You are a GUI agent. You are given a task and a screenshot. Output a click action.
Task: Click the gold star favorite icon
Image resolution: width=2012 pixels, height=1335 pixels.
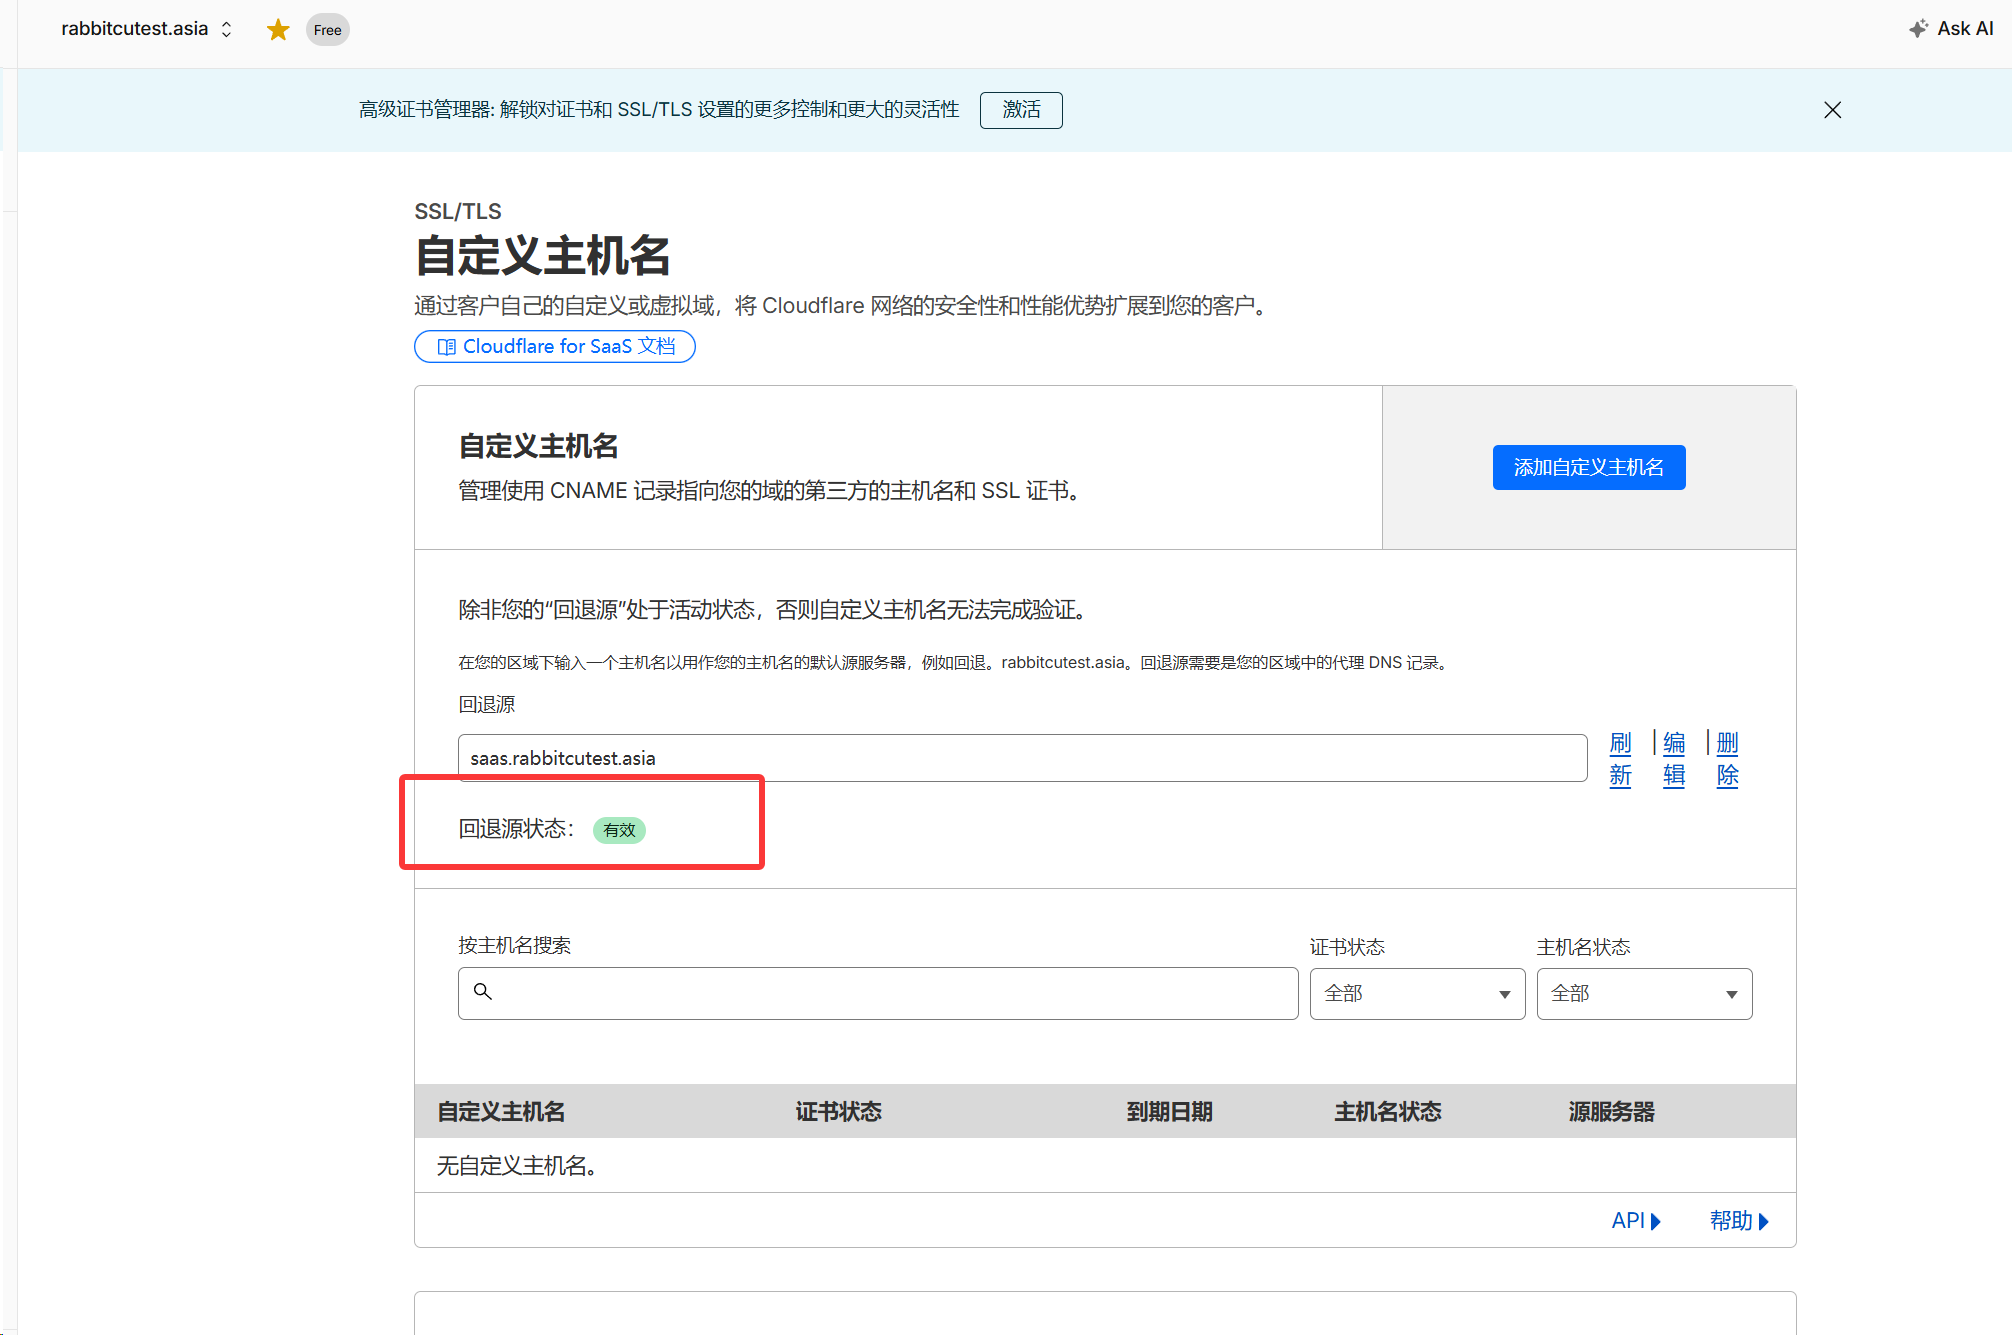[278, 30]
